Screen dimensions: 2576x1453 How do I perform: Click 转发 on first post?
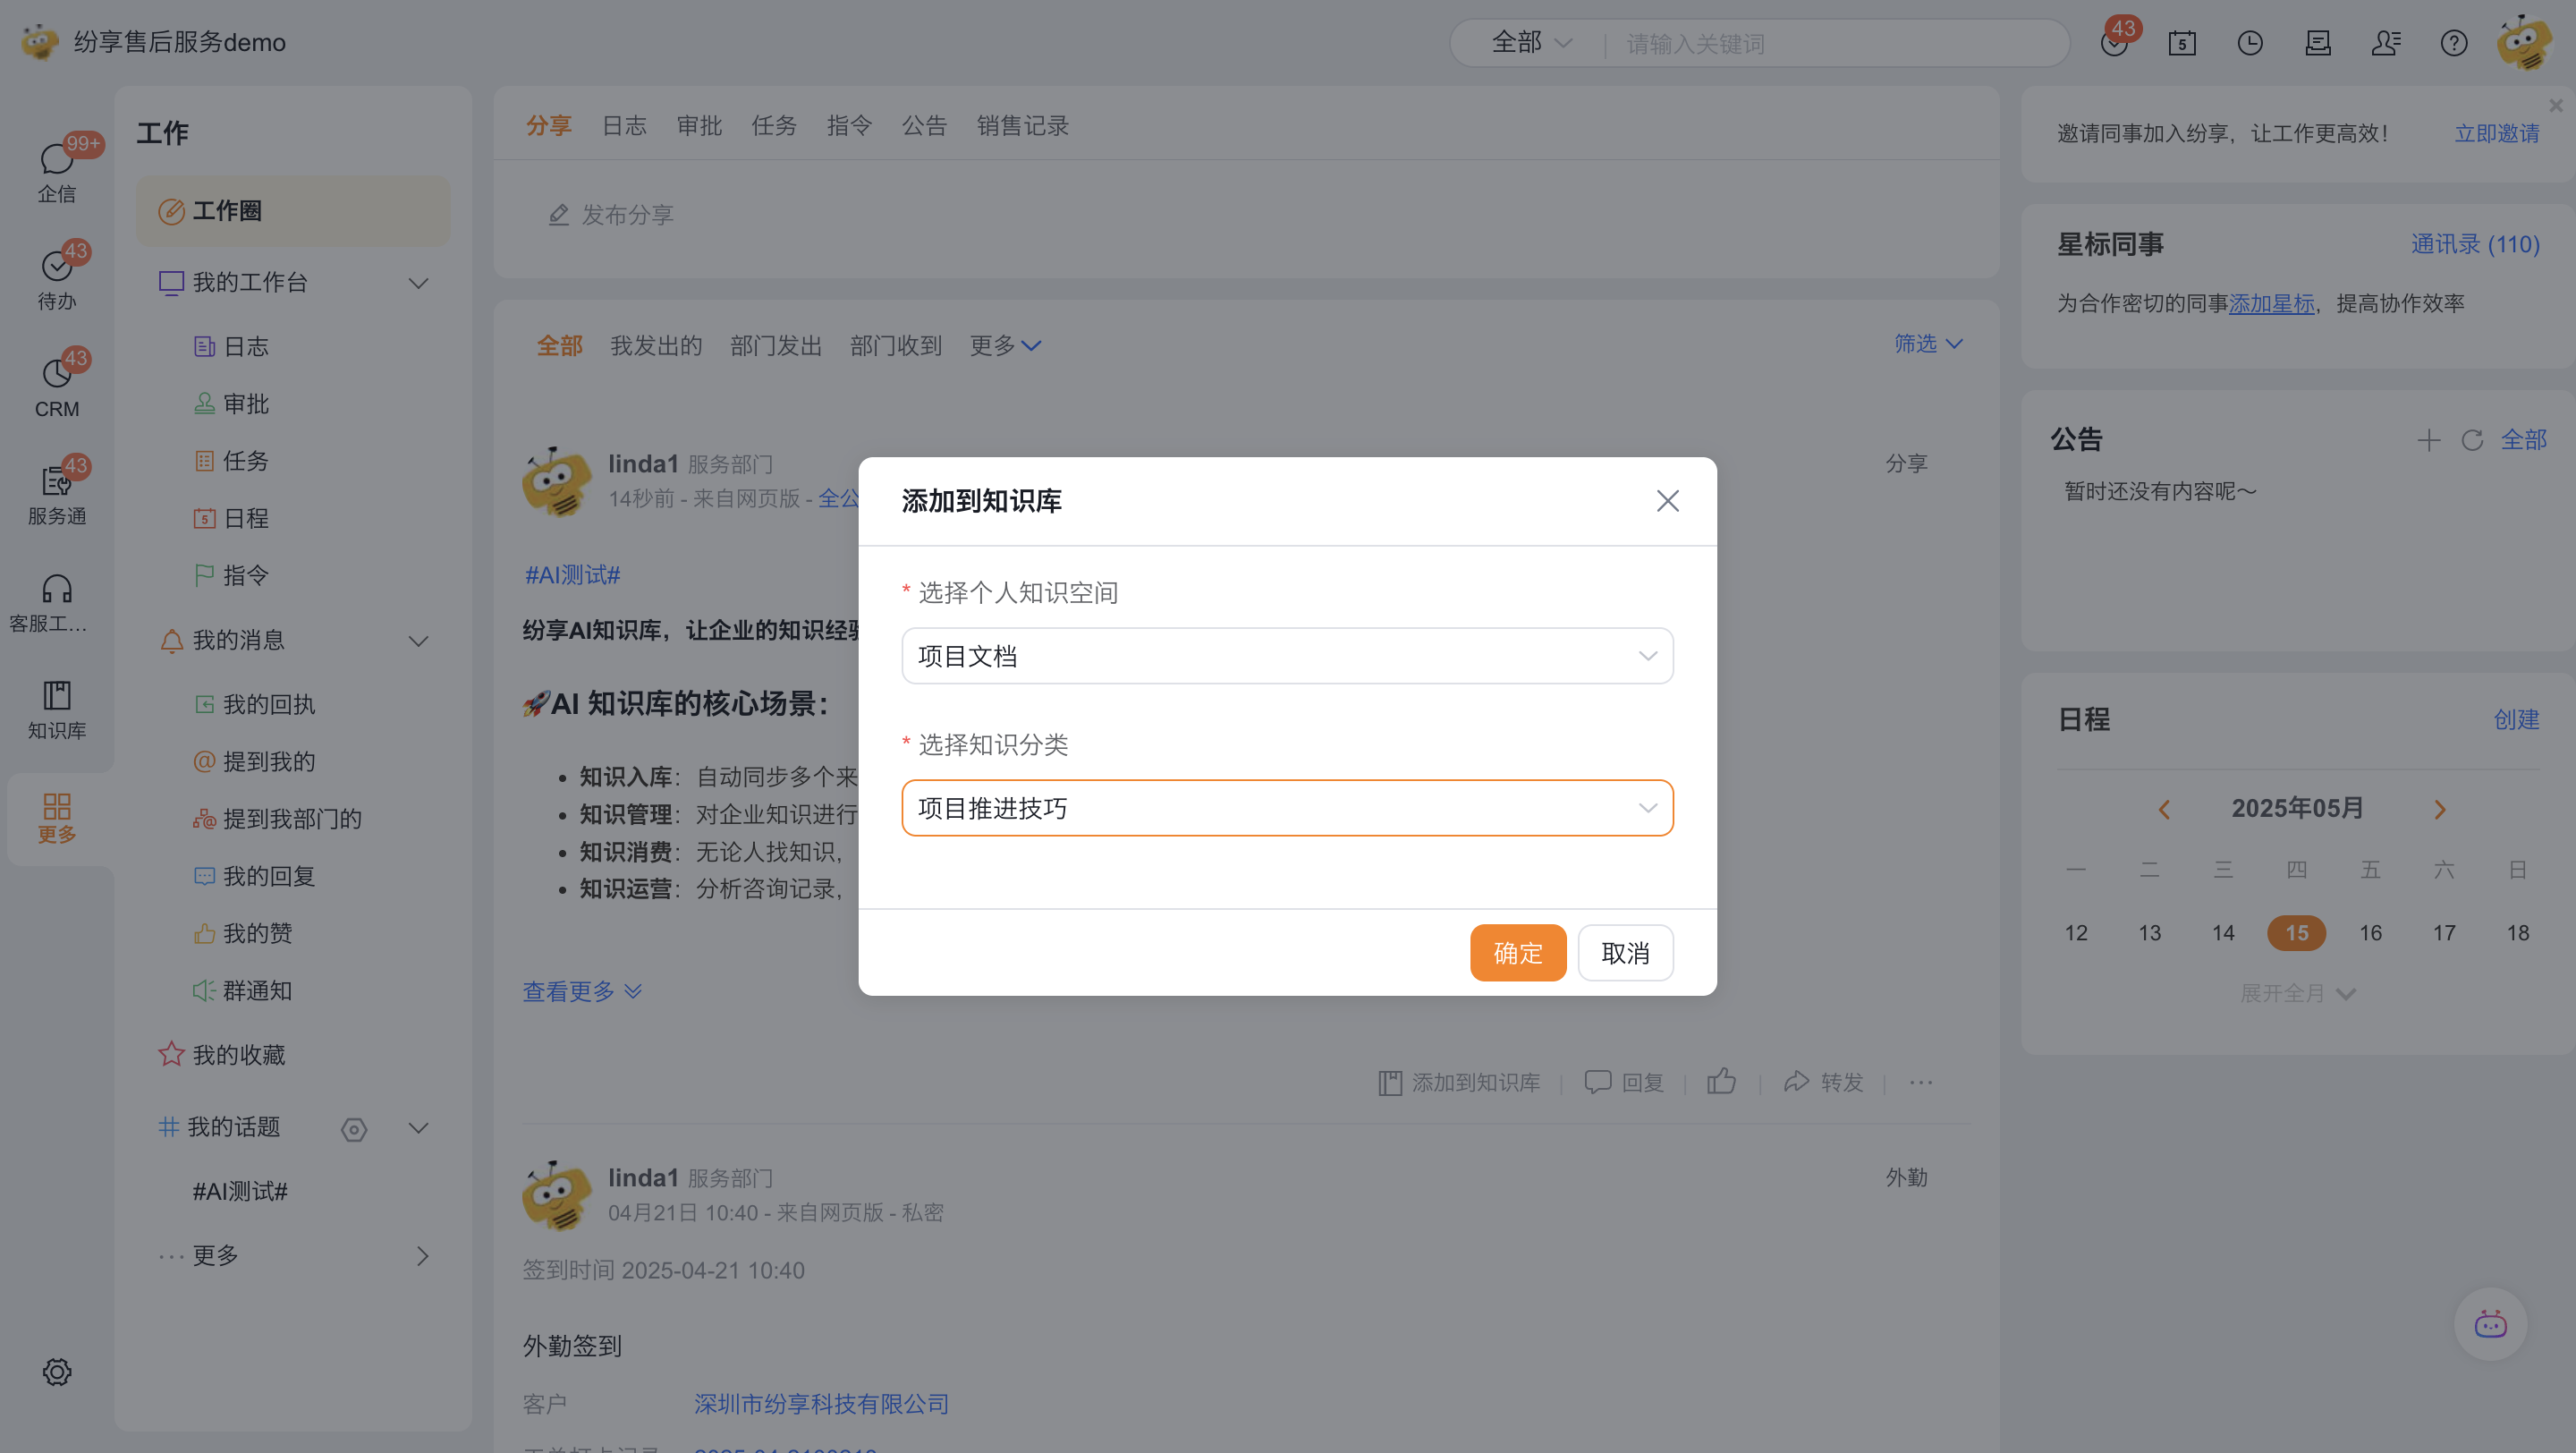pos(1823,1082)
